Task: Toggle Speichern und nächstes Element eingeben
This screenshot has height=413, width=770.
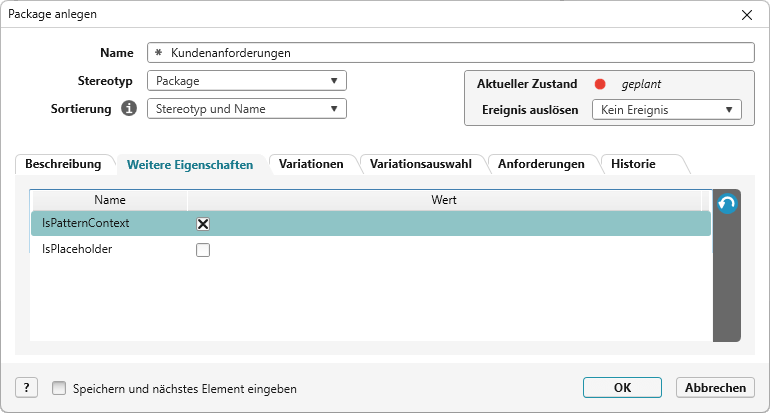Action: pyautogui.click(x=59, y=388)
